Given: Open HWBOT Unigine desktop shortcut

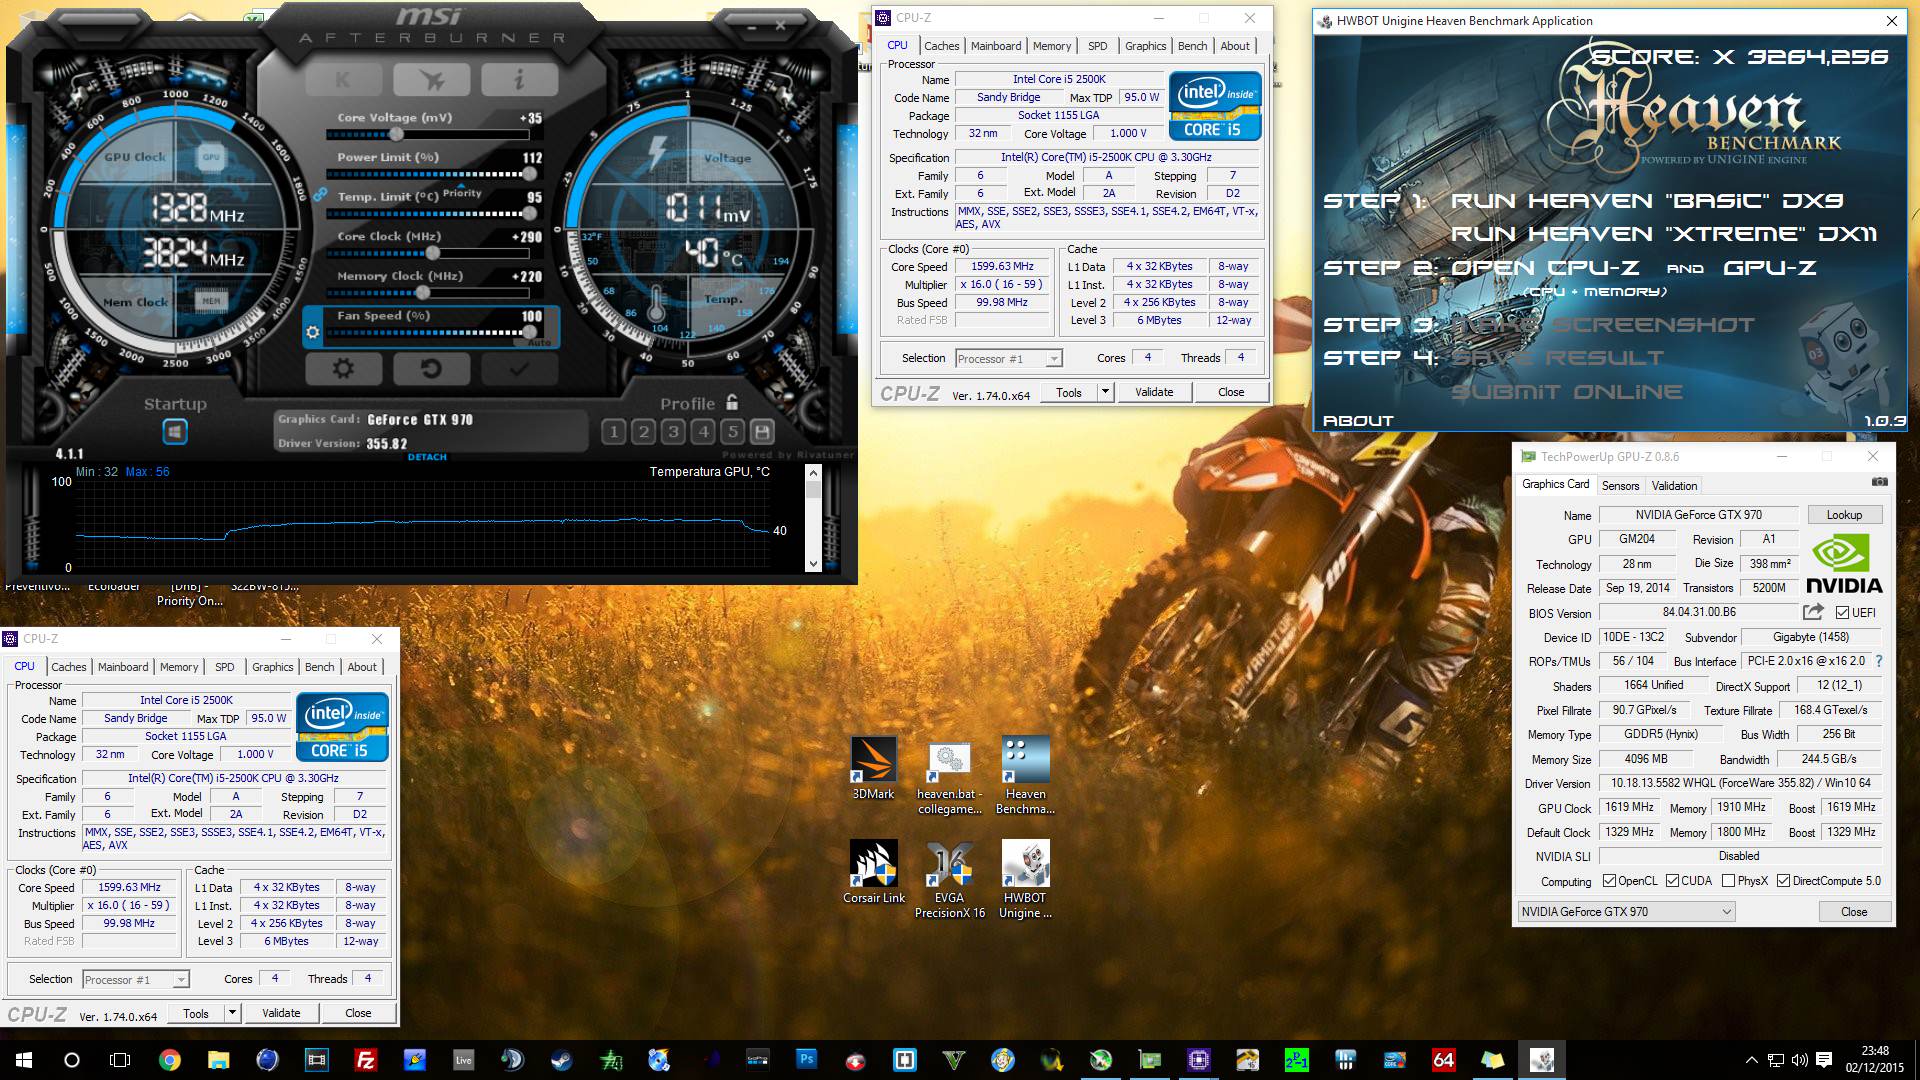Looking at the screenshot, I should click(x=1025, y=880).
